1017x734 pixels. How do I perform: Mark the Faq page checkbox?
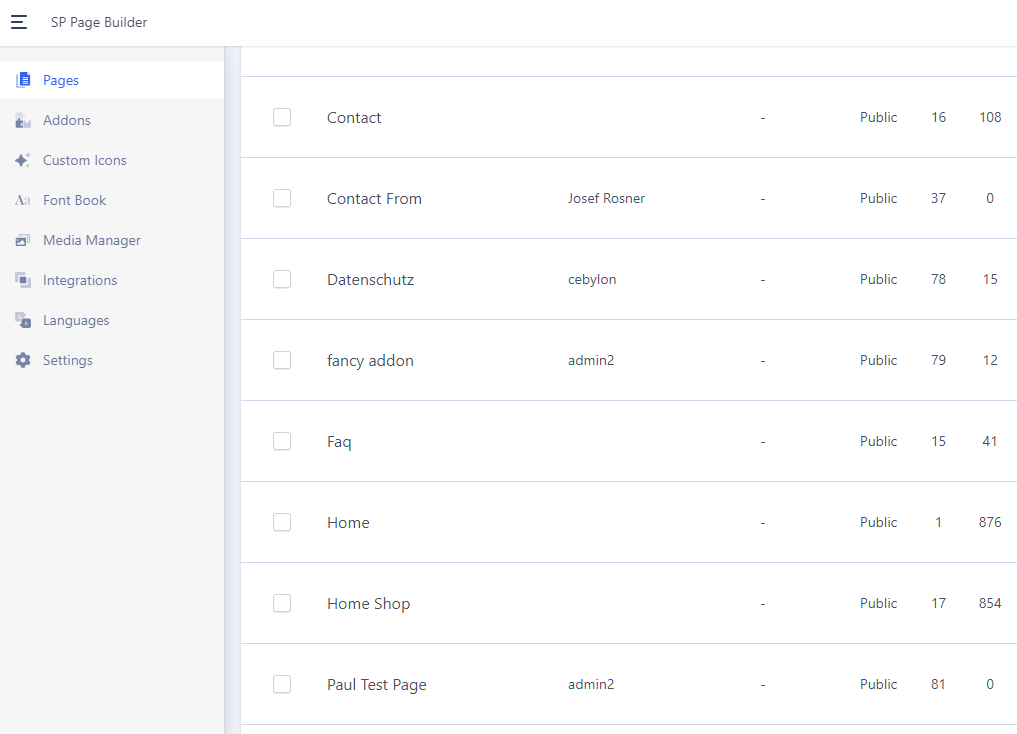(282, 441)
